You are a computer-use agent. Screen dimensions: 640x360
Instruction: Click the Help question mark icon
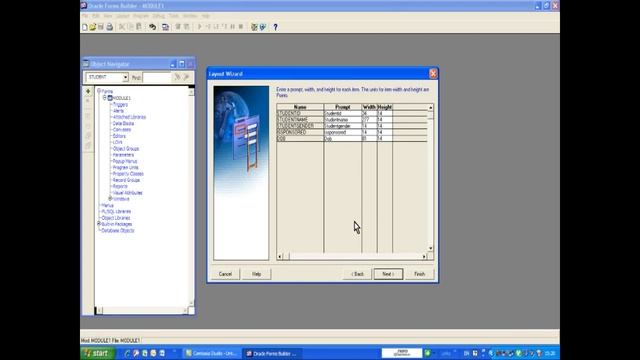276,27
